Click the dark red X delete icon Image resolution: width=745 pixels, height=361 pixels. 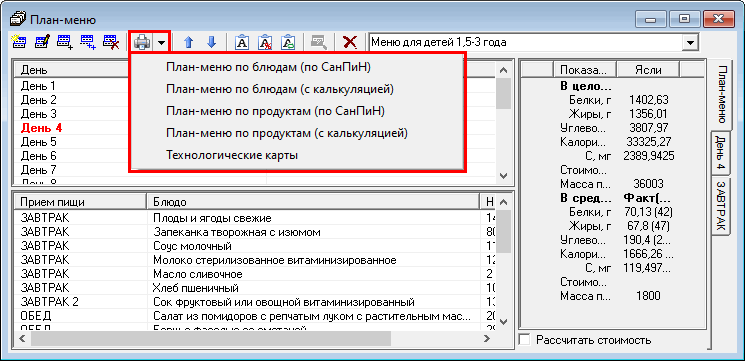coord(350,42)
